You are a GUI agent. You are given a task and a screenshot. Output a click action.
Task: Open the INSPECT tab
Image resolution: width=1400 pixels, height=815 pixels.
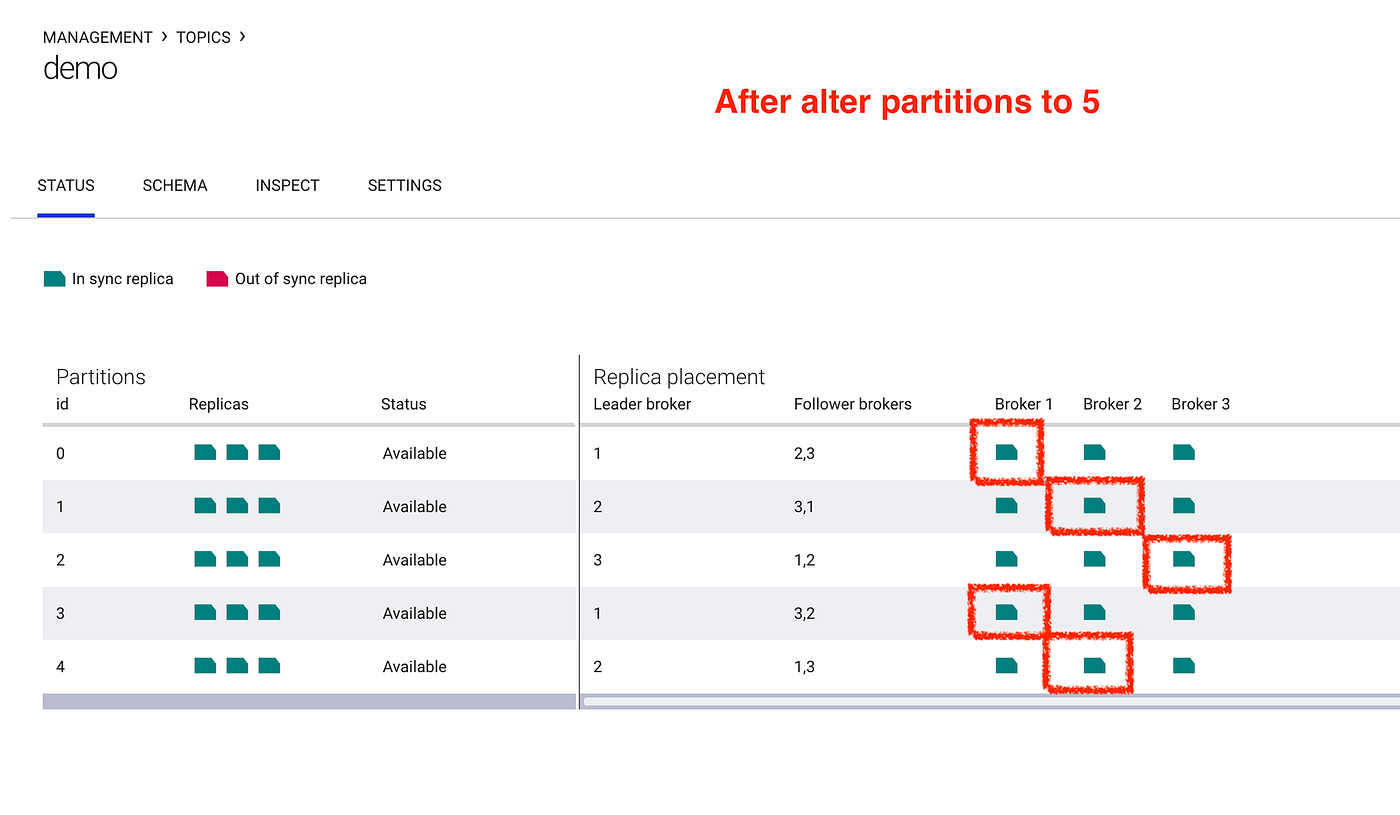287,185
